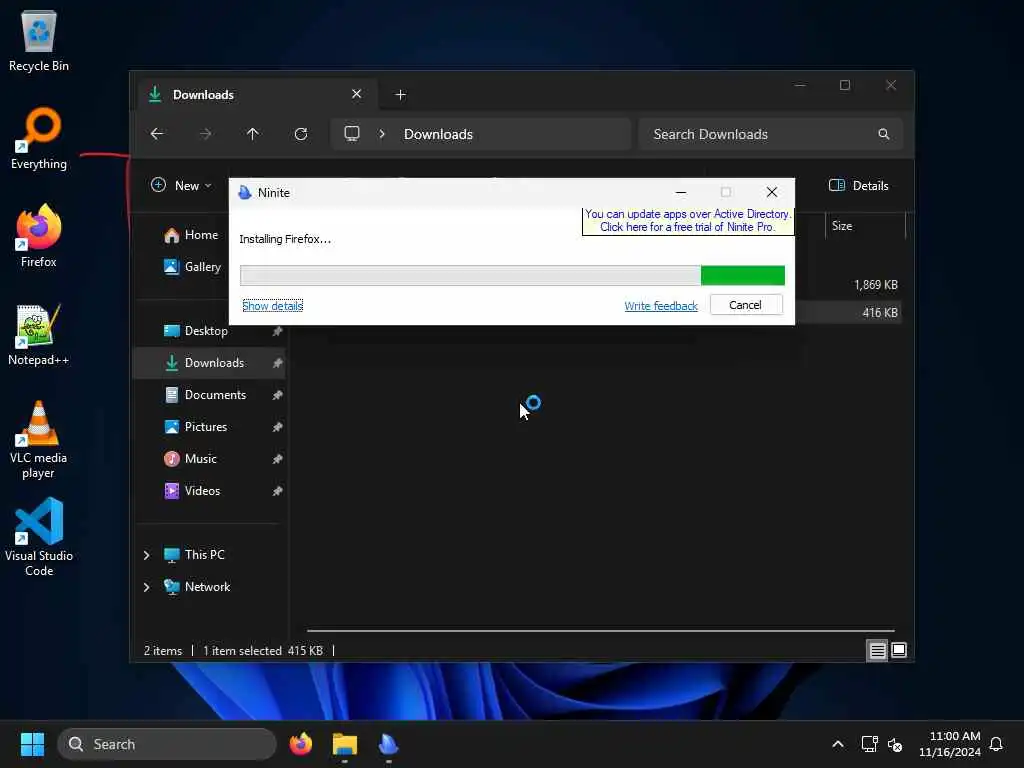Close the Ninite dialog
The image size is (1024, 768).
point(772,193)
